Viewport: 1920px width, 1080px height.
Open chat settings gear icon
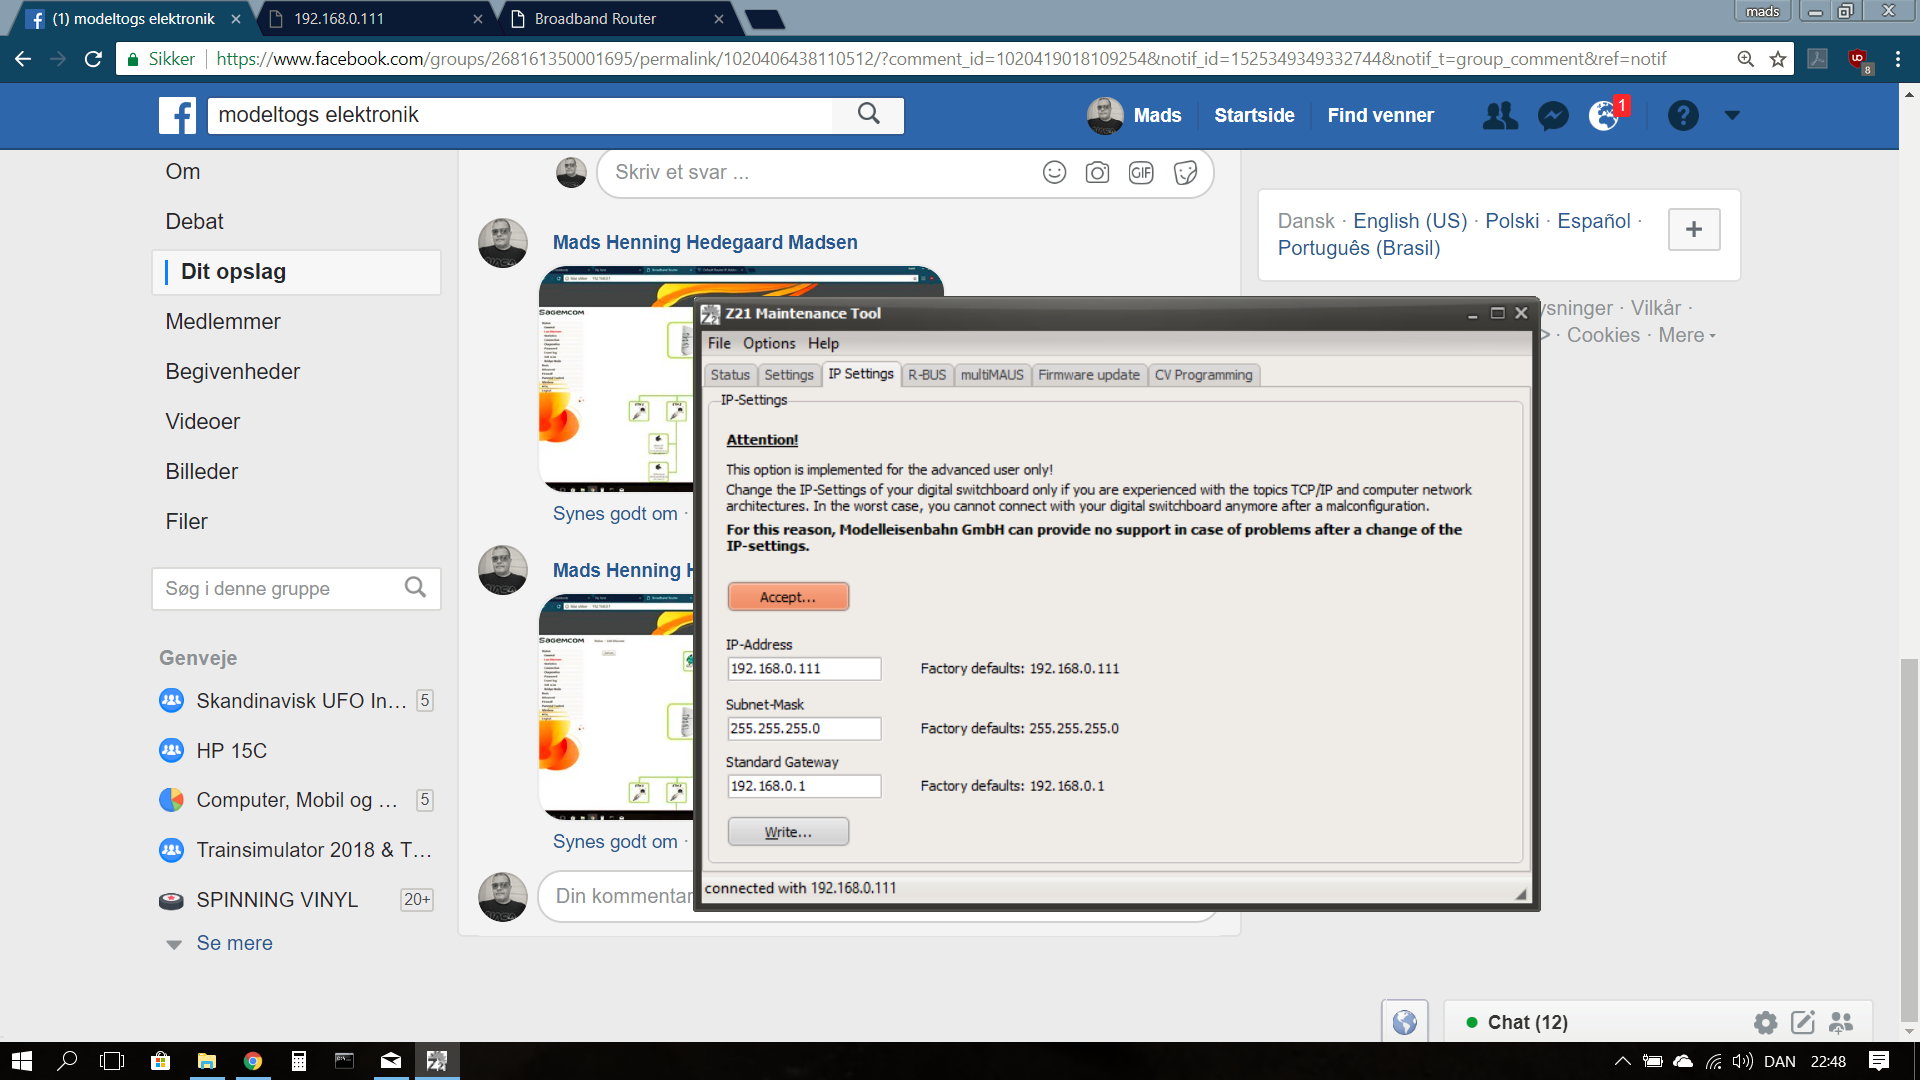tap(1765, 1022)
